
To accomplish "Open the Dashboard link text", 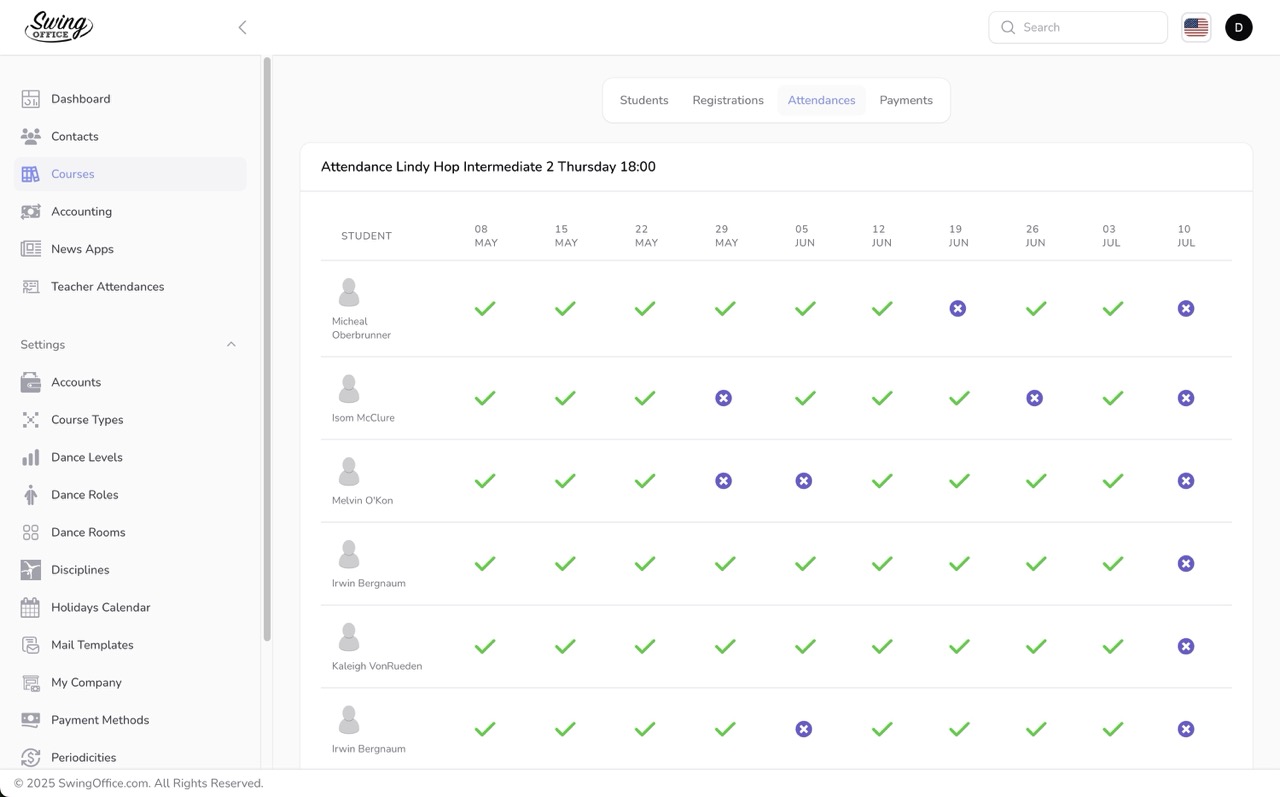I will [81, 99].
